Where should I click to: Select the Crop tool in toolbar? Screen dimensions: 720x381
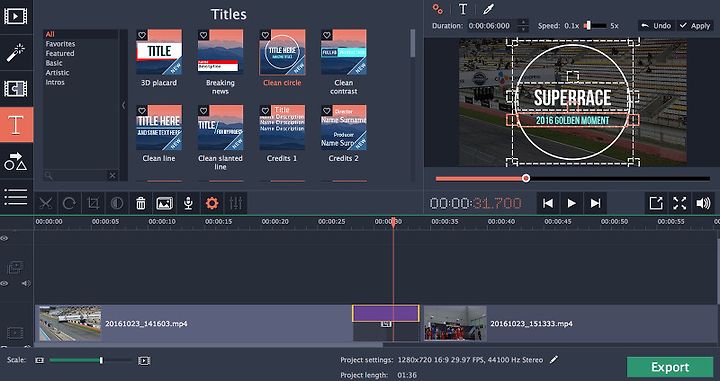coord(93,203)
